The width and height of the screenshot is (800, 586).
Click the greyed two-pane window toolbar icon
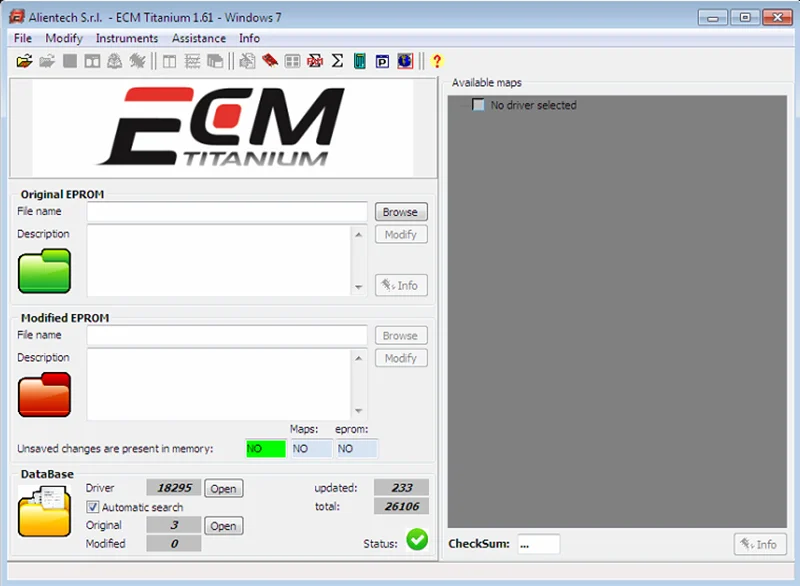pyautogui.click(x=92, y=62)
